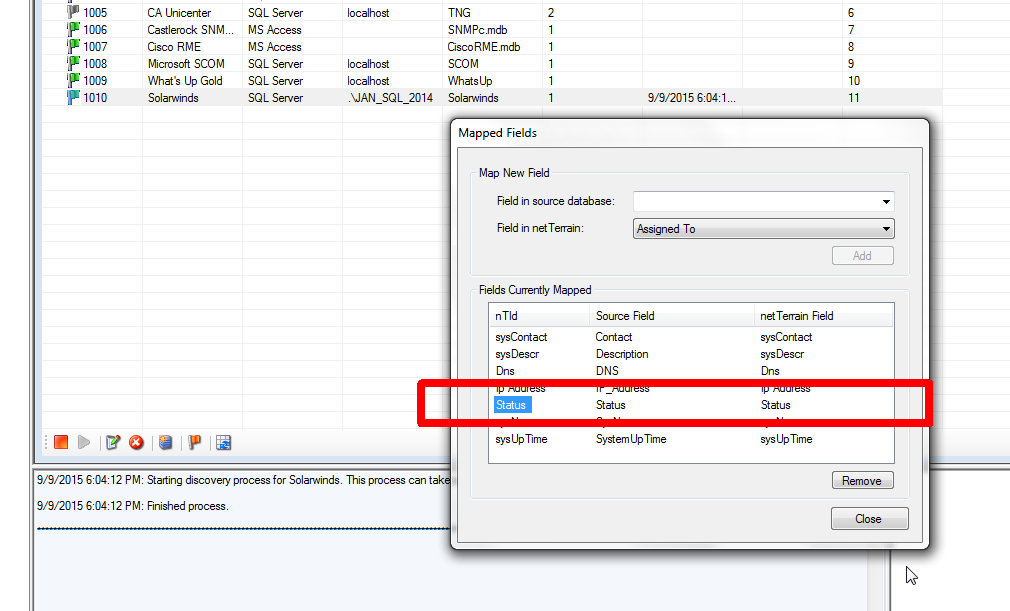
Task: Click the 'Source Field' column header
Action: 625,316
